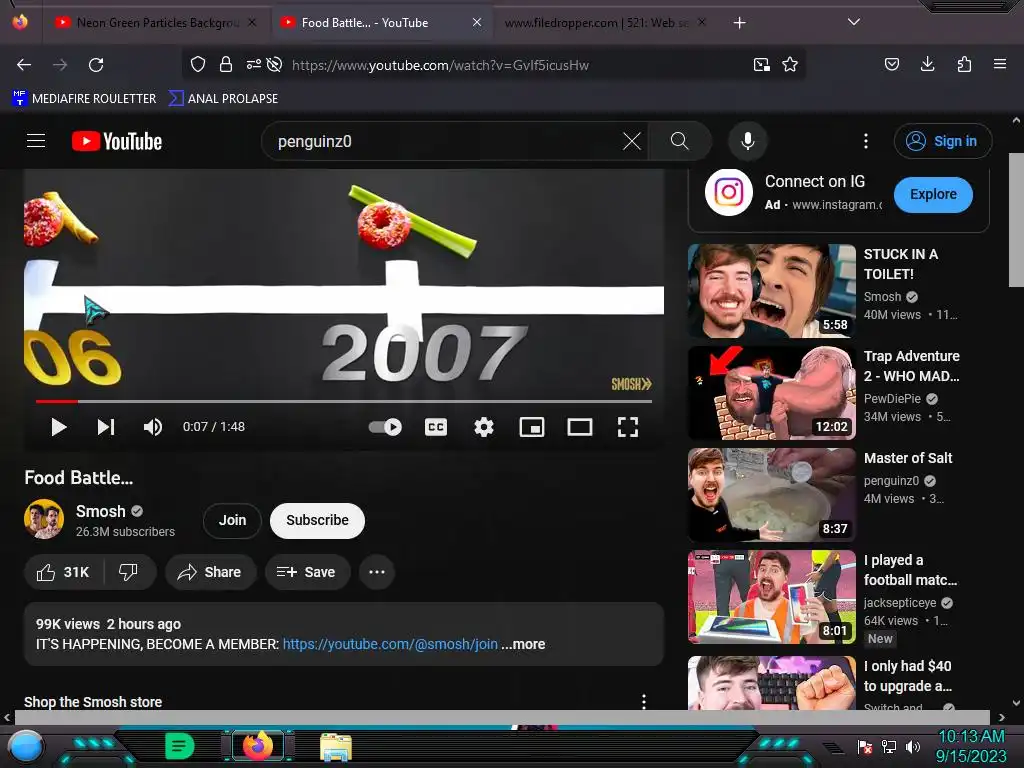List all tabs dropdown arrow
The height and width of the screenshot is (768, 1024).
point(853,22)
